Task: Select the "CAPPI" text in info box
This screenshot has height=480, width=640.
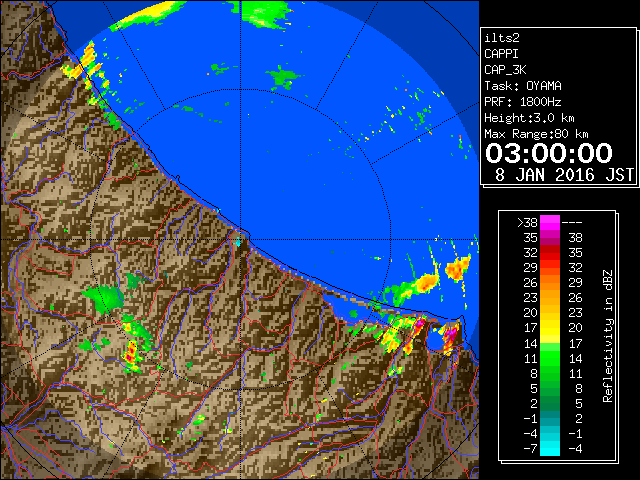Action: 501,54
